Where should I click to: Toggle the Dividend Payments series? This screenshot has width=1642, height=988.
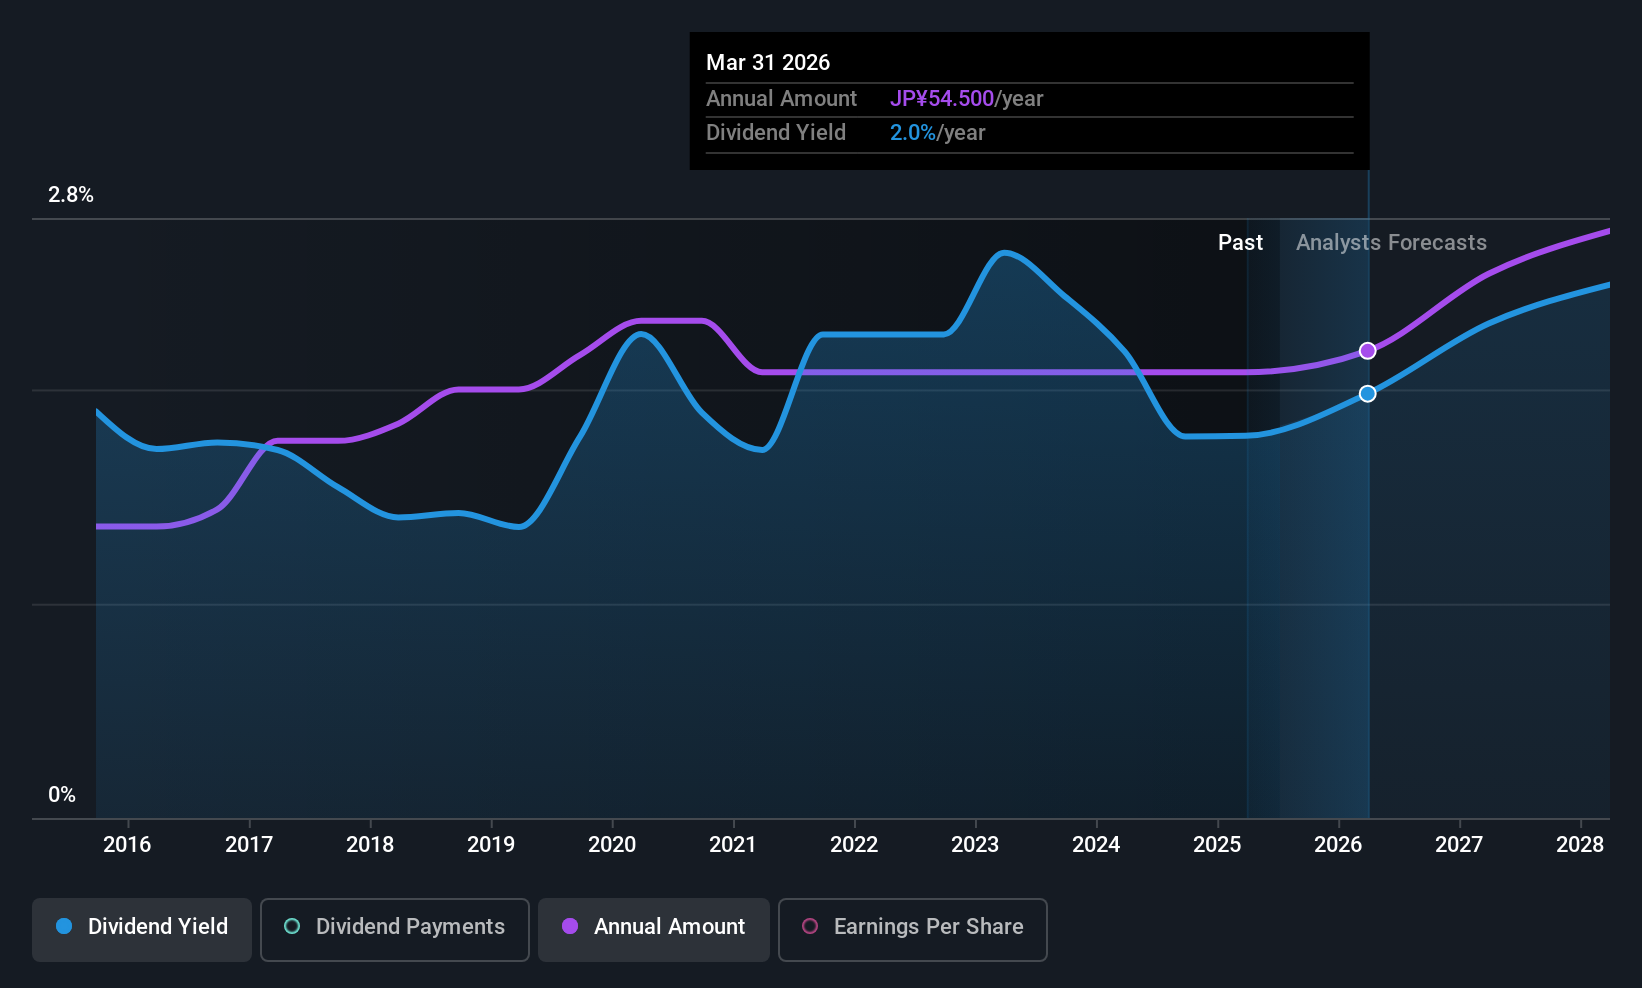(x=395, y=929)
